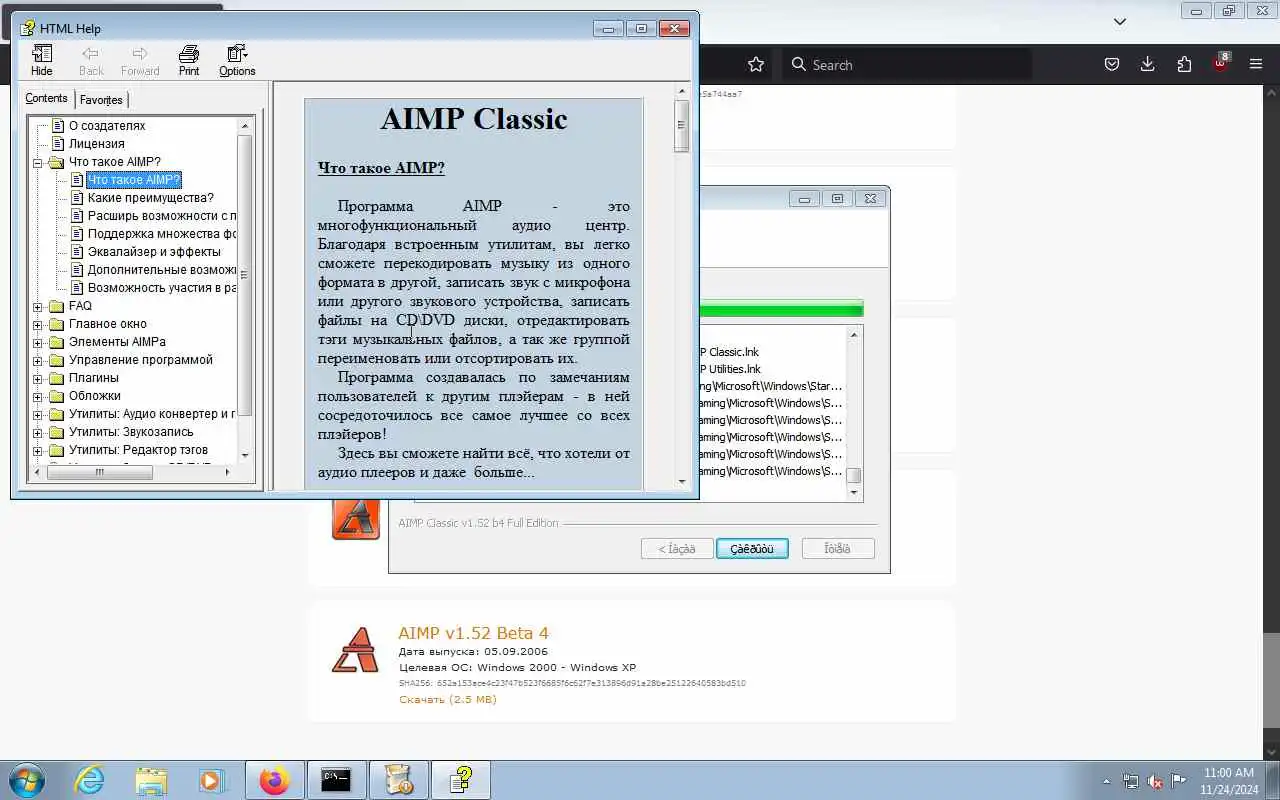Click the contents tree vertical scrollbar
This screenshot has width=1280, height=800.
245,290
